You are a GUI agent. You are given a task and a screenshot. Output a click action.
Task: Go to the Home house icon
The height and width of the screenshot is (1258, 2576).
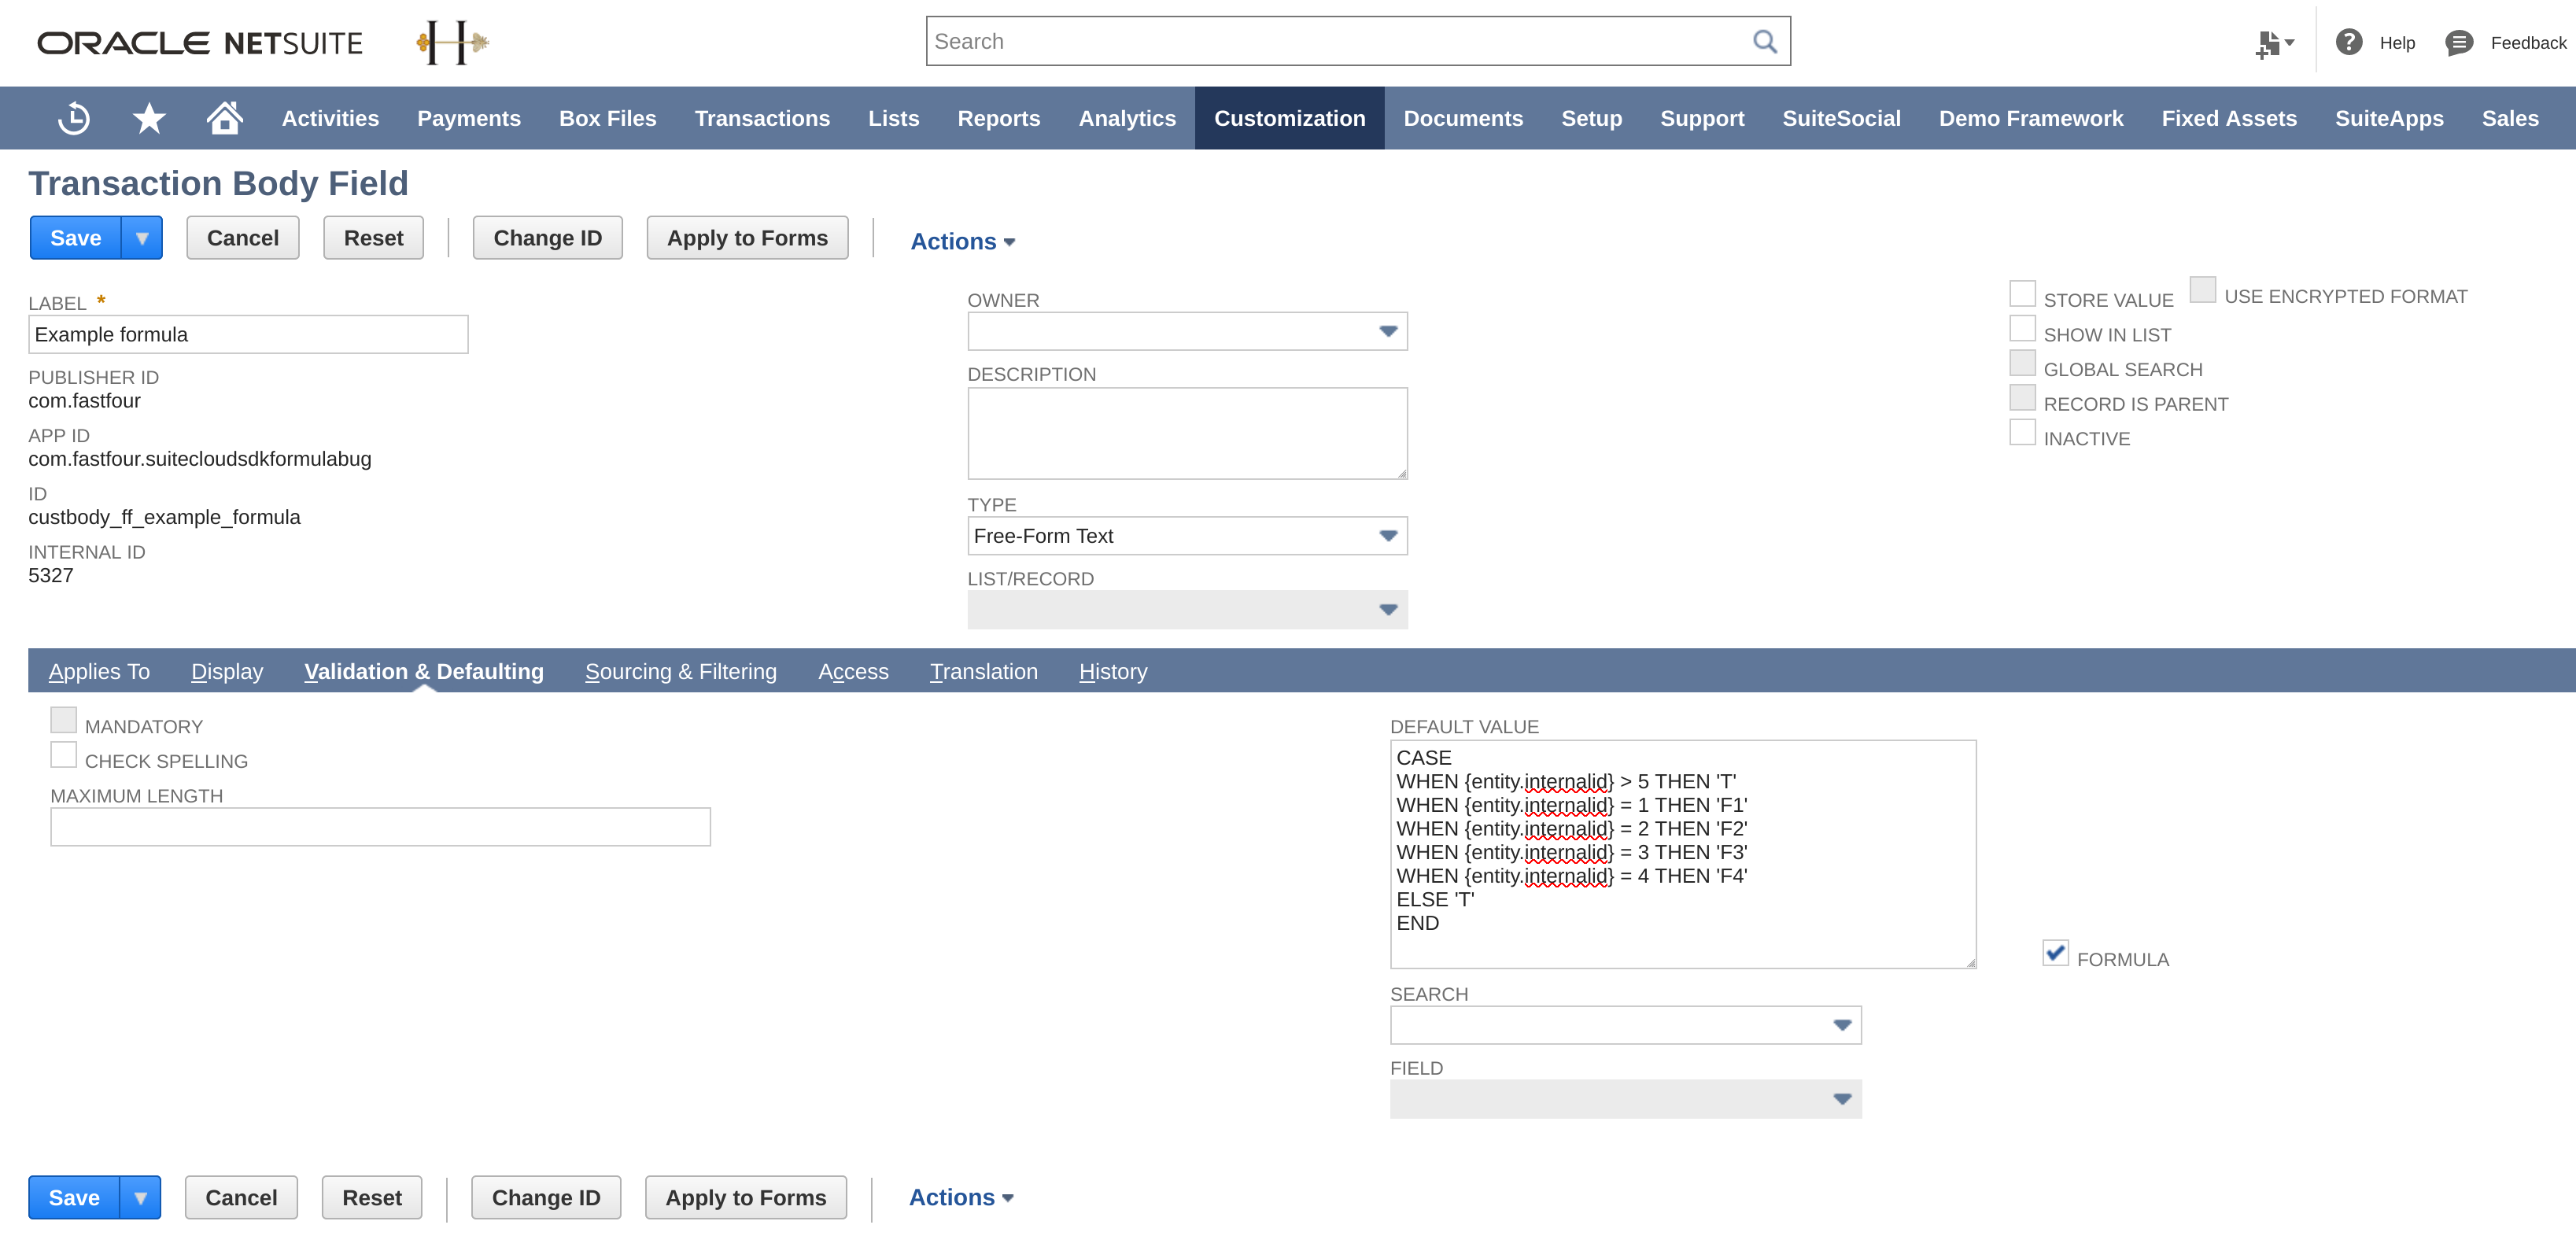tap(224, 118)
